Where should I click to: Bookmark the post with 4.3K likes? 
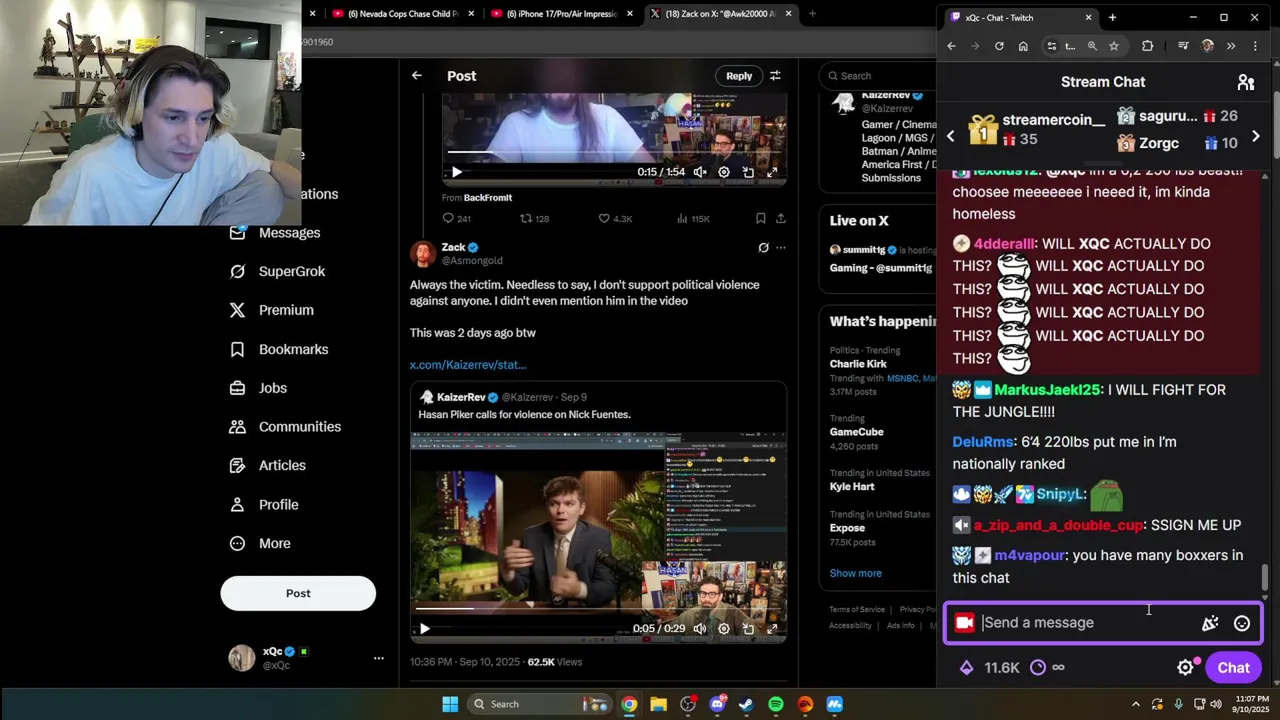click(x=761, y=218)
